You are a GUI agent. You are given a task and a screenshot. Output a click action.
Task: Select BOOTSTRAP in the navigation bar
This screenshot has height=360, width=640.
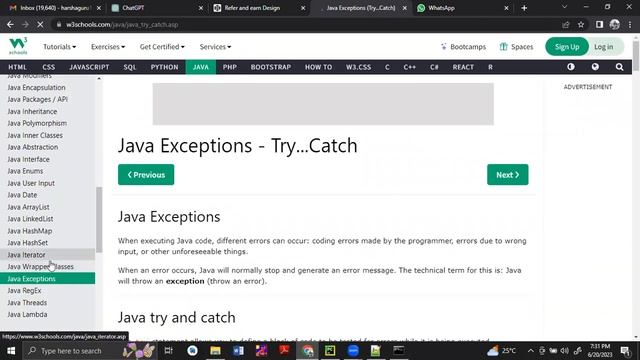click(271, 67)
